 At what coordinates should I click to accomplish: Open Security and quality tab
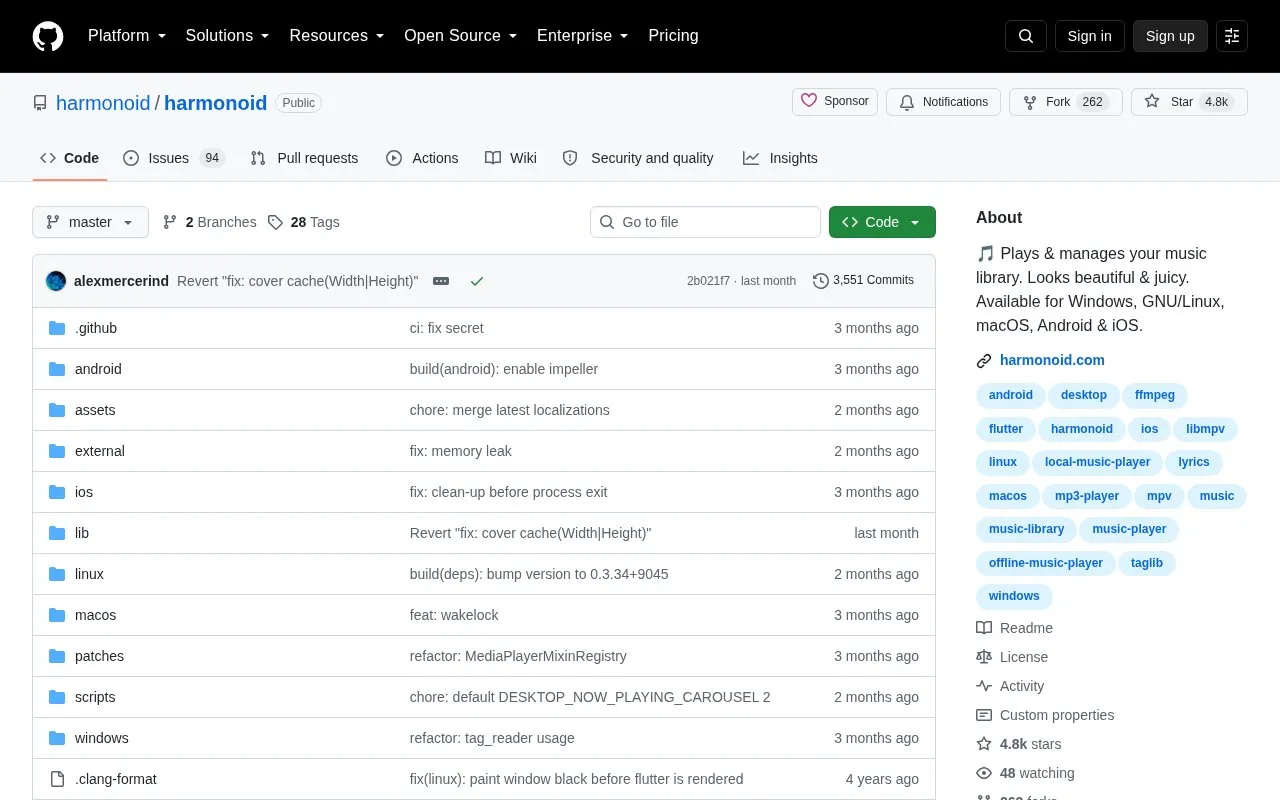pyautogui.click(x=638, y=158)
